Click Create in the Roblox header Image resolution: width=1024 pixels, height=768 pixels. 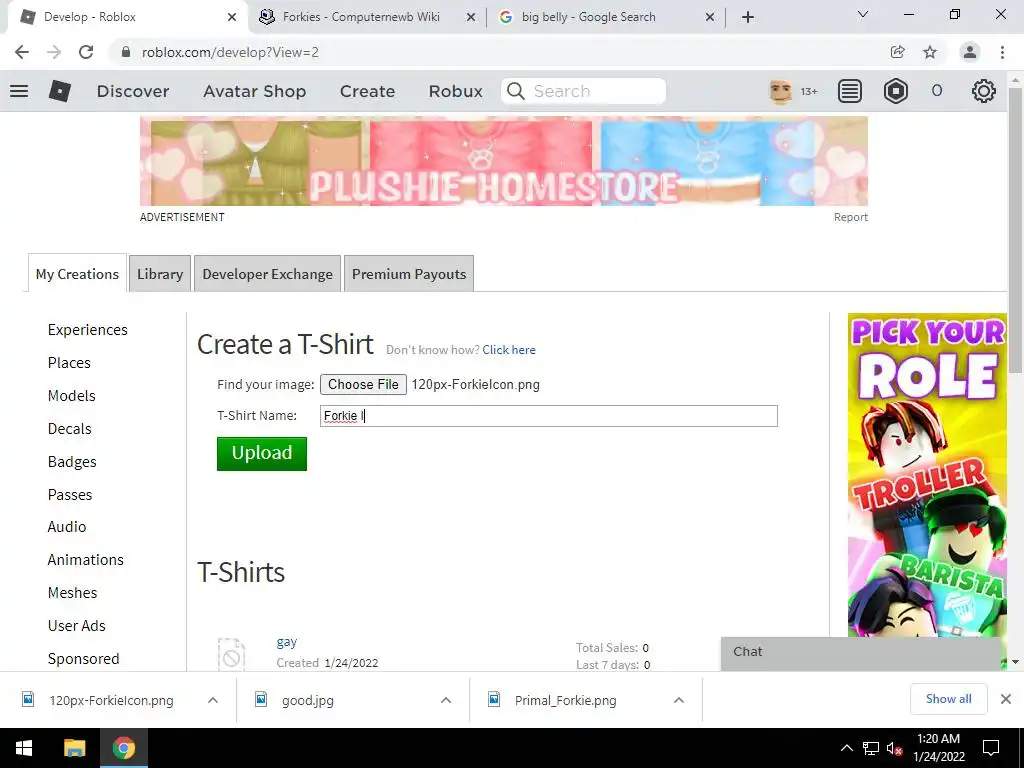point(367,91)
